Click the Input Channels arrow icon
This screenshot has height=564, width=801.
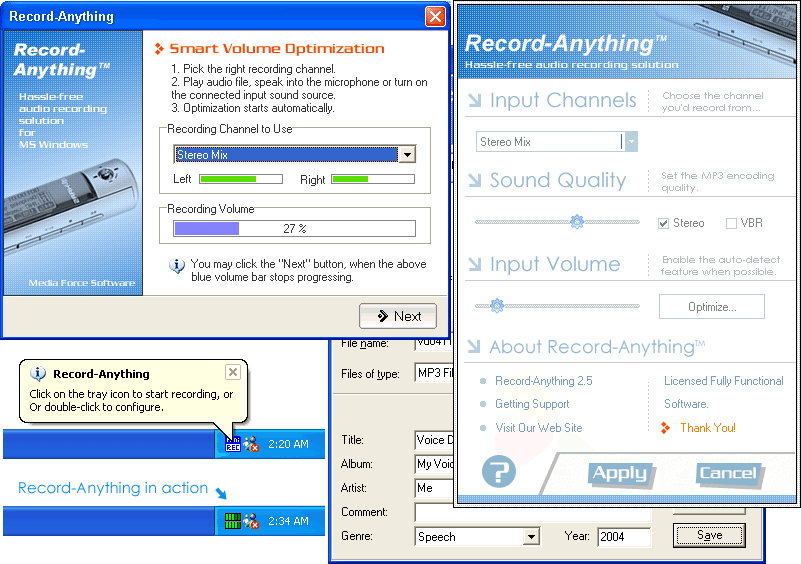475,100
